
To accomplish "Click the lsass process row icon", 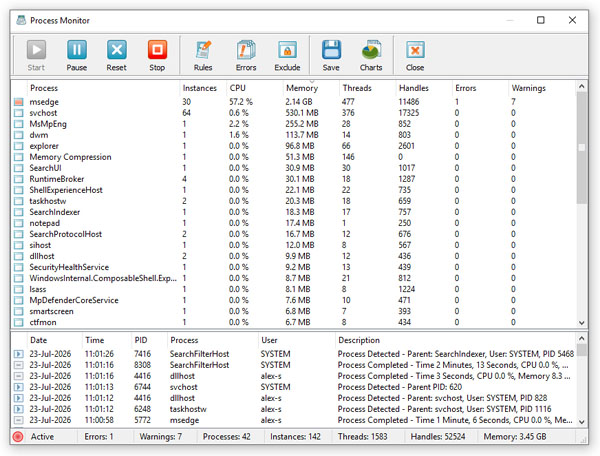I will tap(18, 290).
